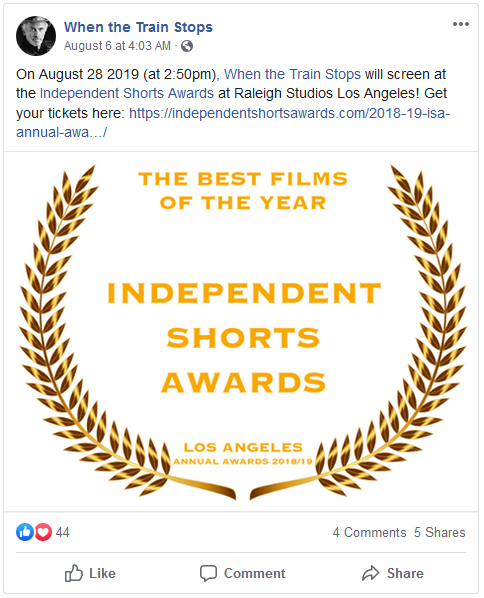Viewport: 484px width, 598px height.
Task: Open the Independent Shorts Awards laurel image
Action: coord(242,331)
